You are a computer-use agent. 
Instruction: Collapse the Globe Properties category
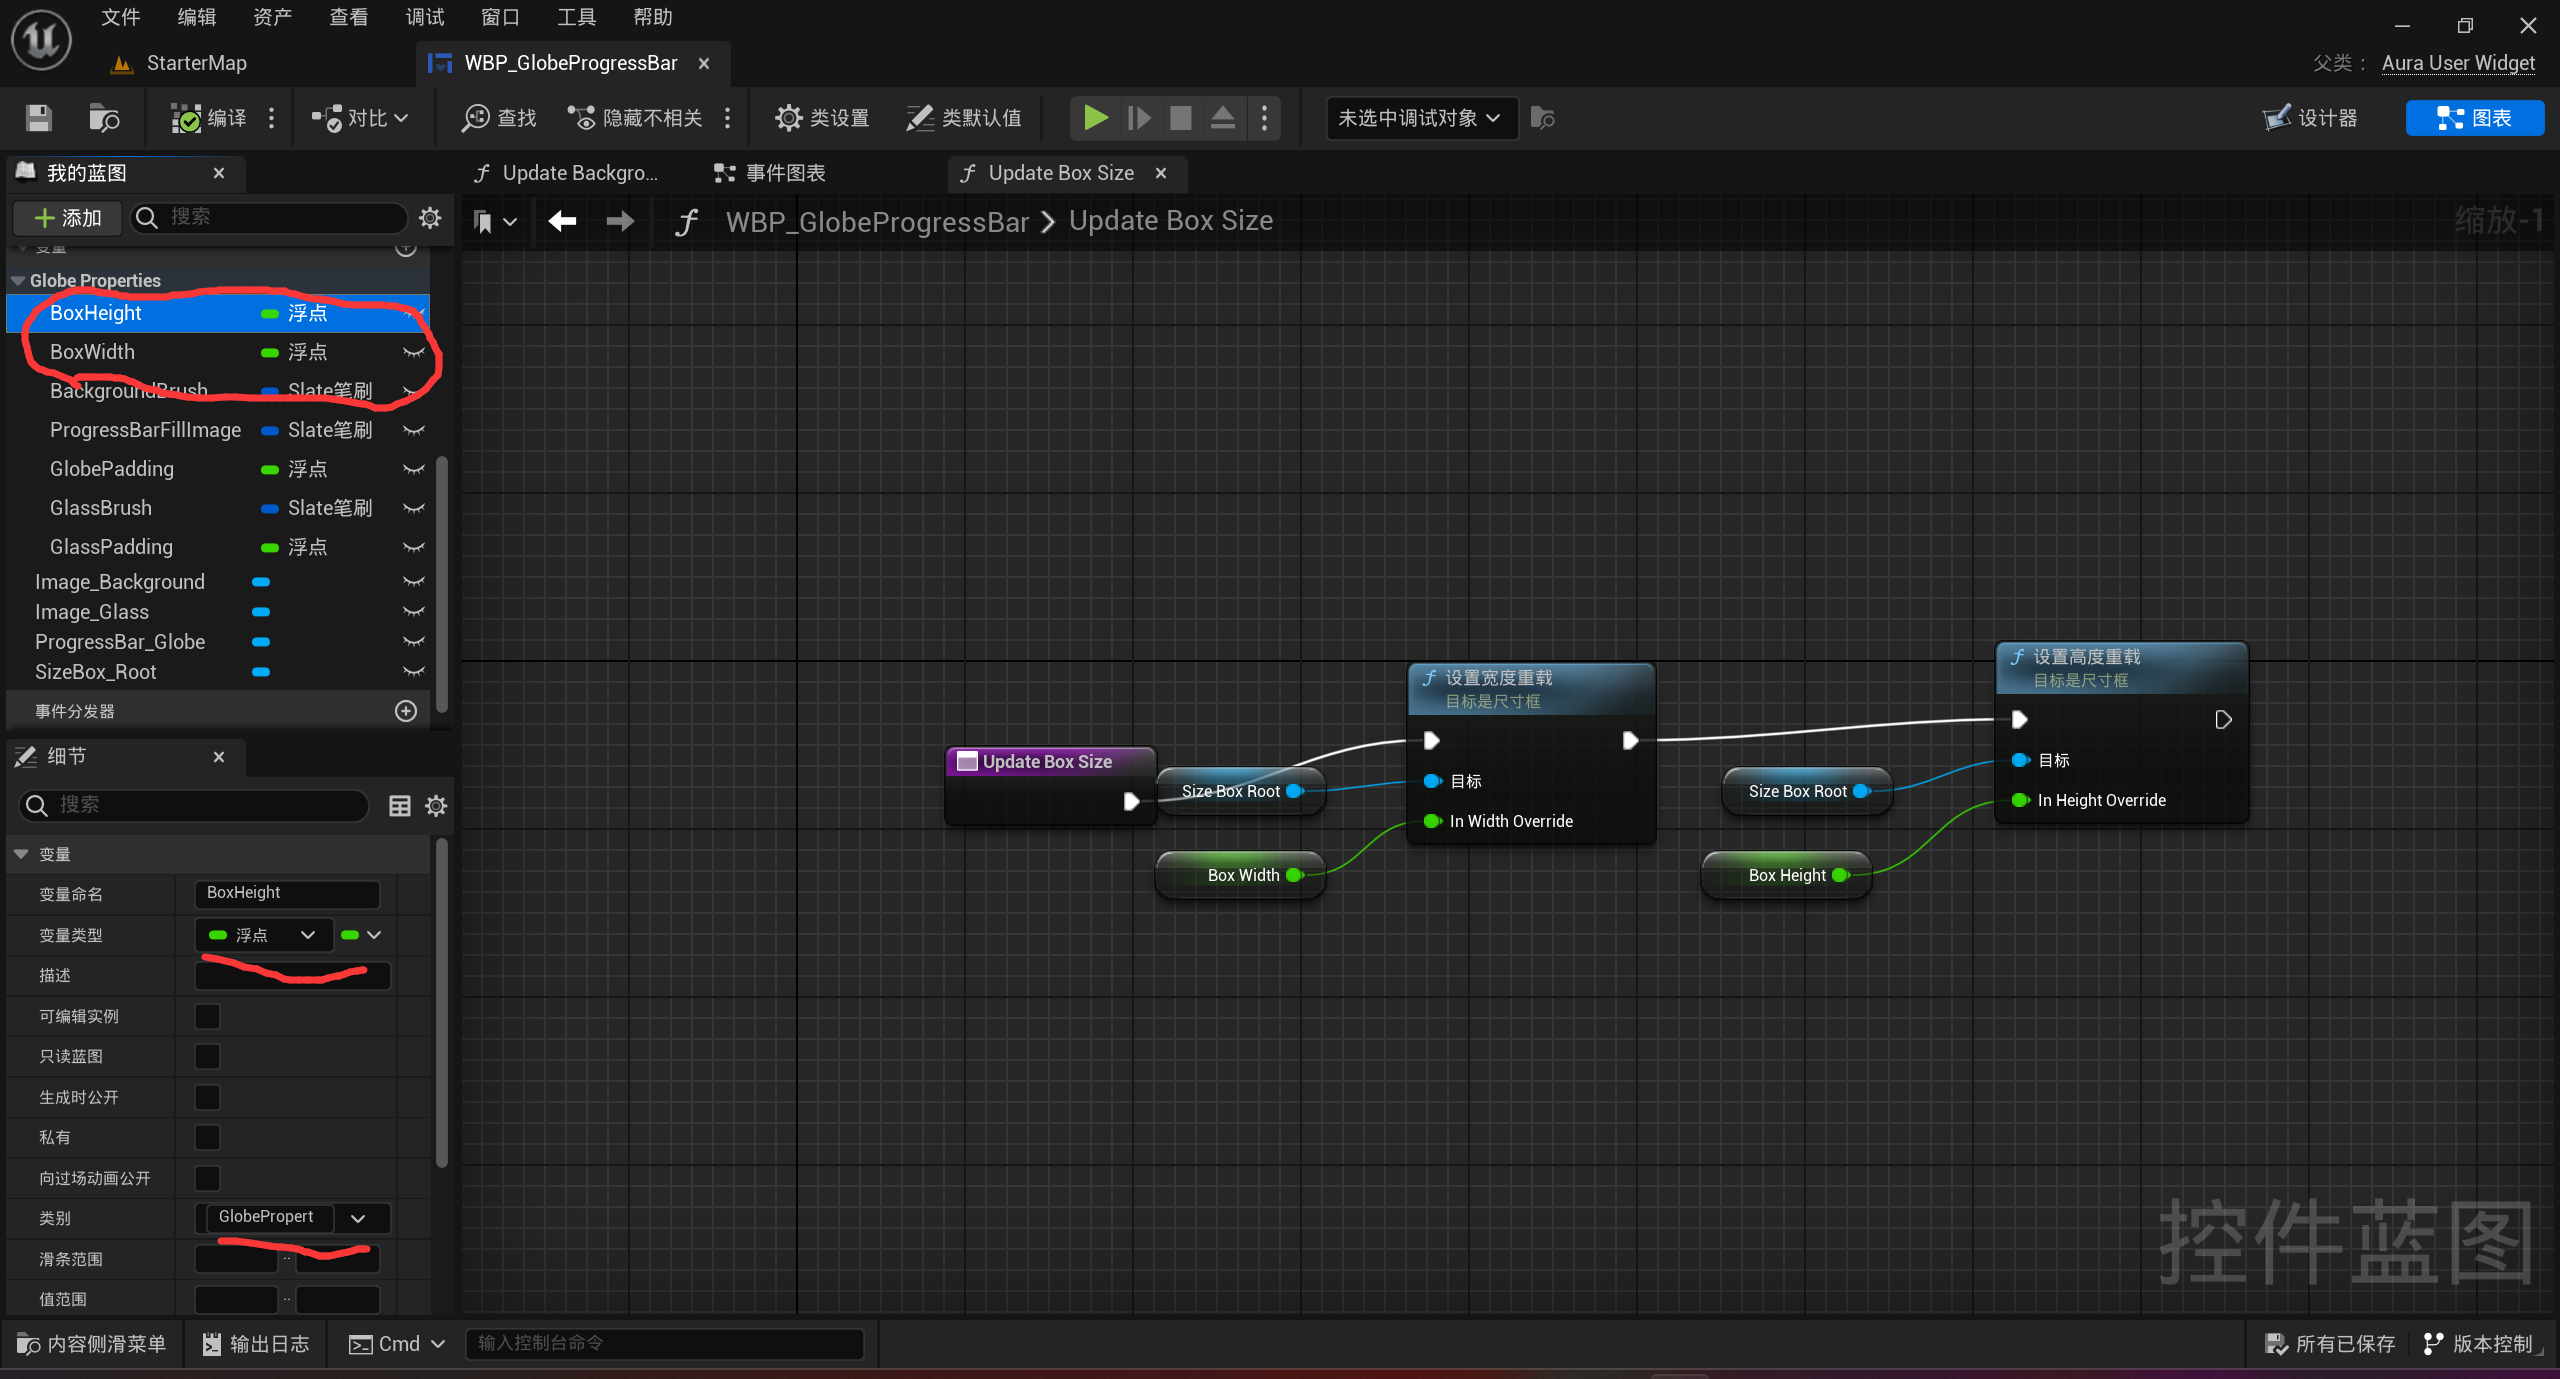point(18,281)
